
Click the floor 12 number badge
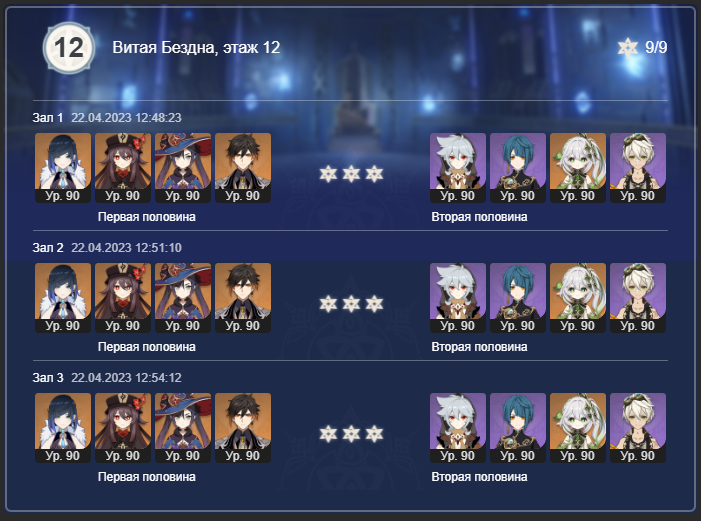pos(69,47)
